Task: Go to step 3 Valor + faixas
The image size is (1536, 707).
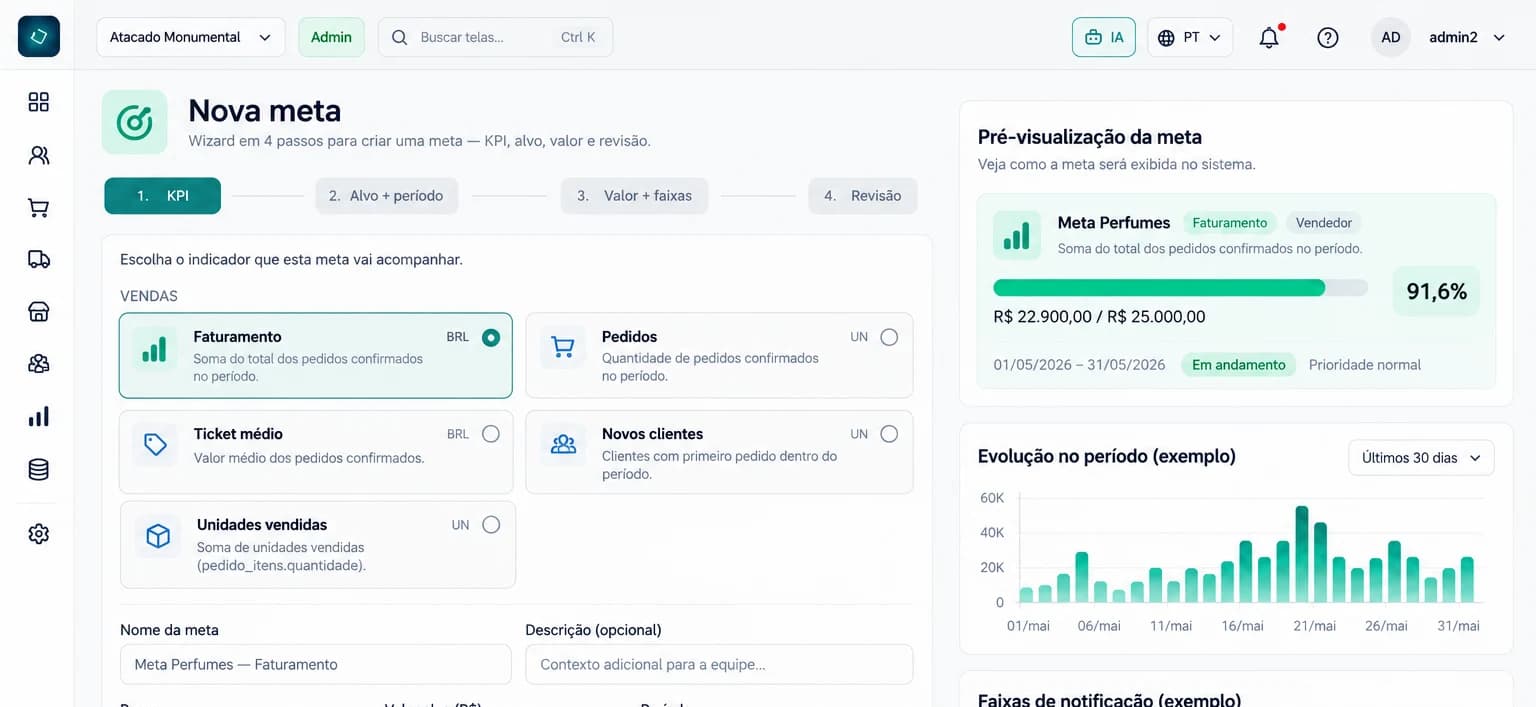Action: 634,196
